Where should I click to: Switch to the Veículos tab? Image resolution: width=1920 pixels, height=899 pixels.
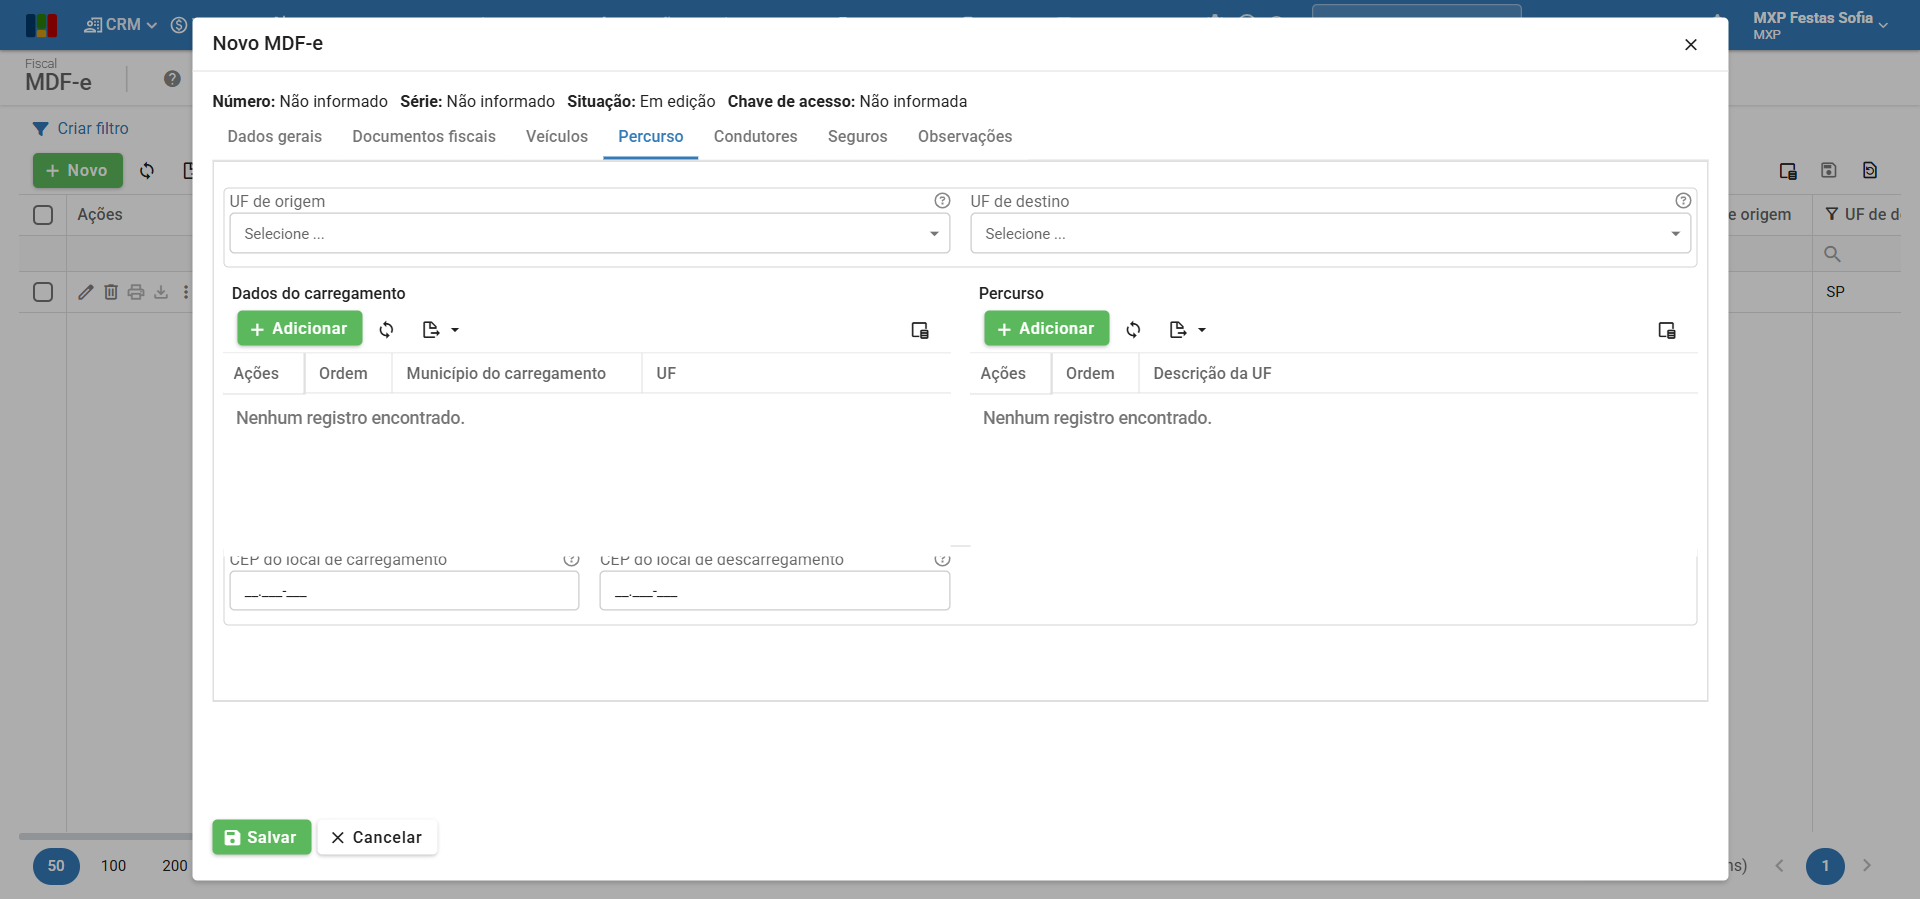(x=557, y=137)
